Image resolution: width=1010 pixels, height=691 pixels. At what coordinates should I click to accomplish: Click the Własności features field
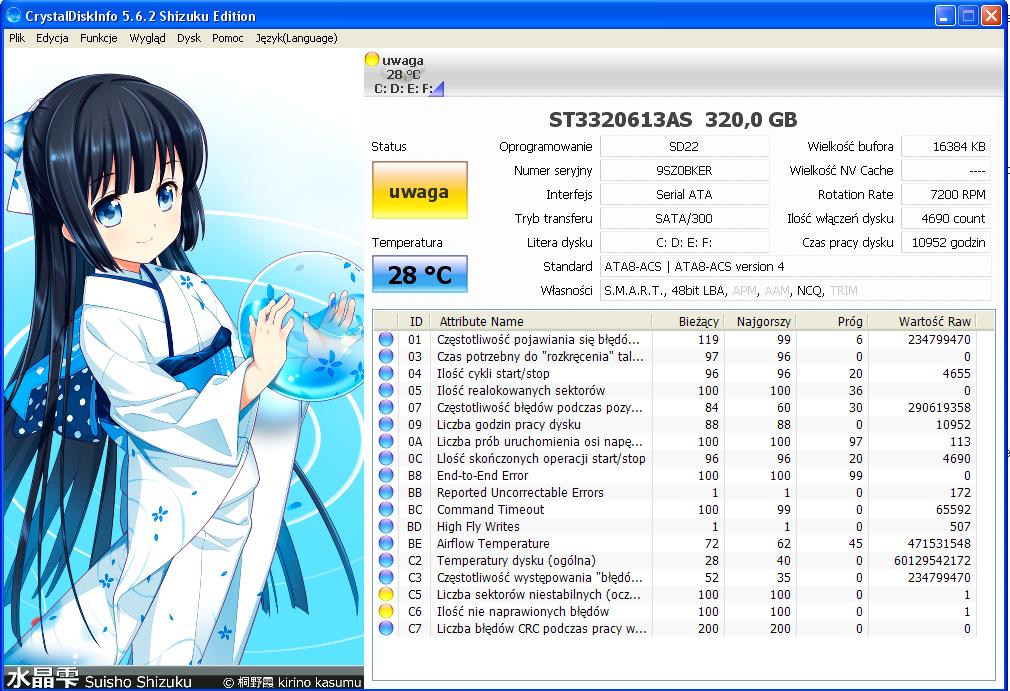[796, 290]
